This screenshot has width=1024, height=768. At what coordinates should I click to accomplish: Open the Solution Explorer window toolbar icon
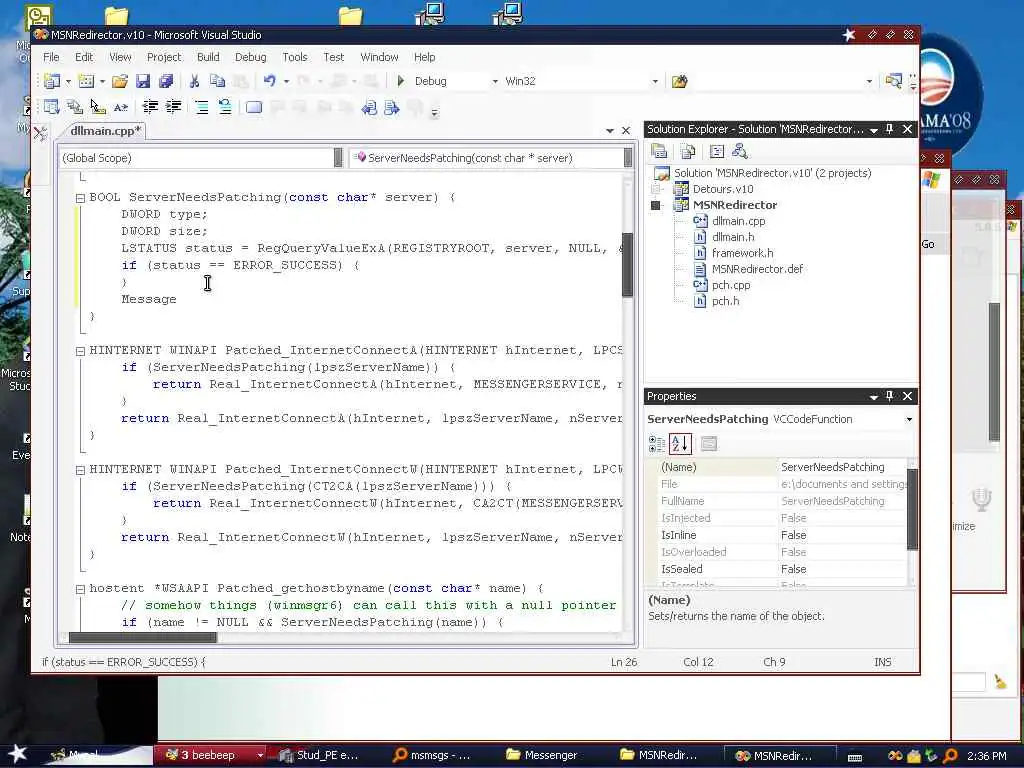pyautogui.click(x=893, y=81)
